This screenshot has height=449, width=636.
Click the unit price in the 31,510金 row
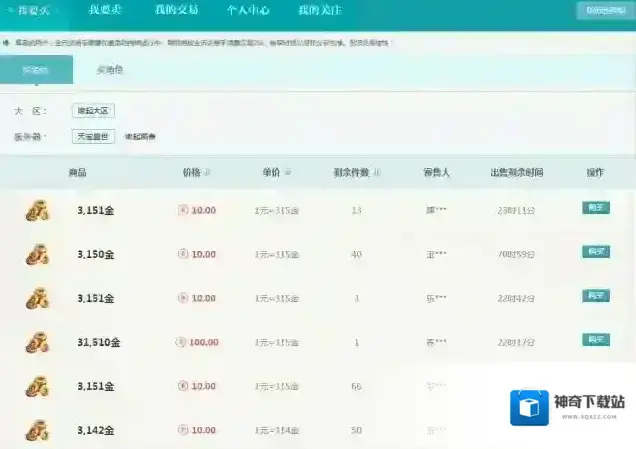point(277,343)
